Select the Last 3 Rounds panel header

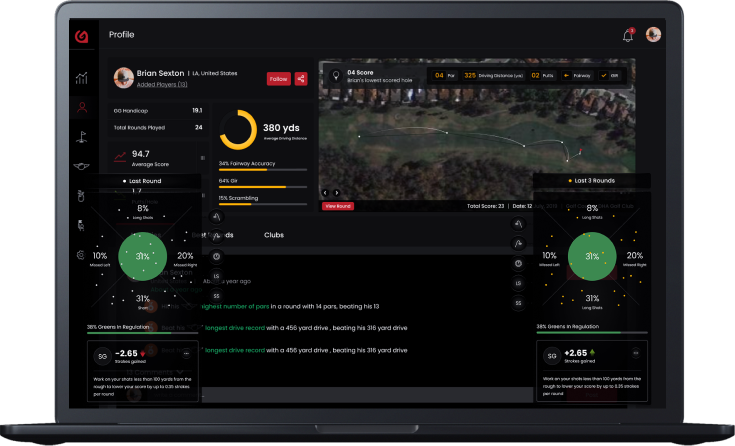pyautogui.click(x=592, y=181)
